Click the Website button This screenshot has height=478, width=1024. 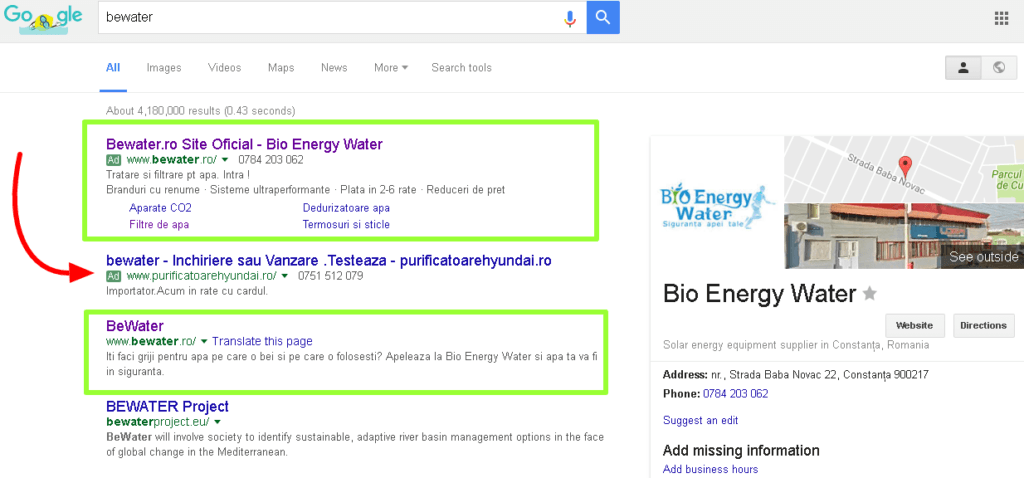pos(914,325)
